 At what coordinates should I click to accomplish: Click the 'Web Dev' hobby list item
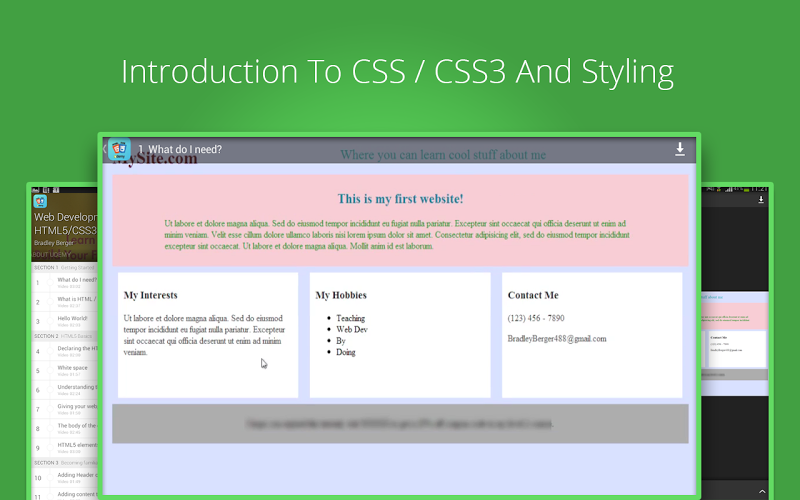[352, 329]
